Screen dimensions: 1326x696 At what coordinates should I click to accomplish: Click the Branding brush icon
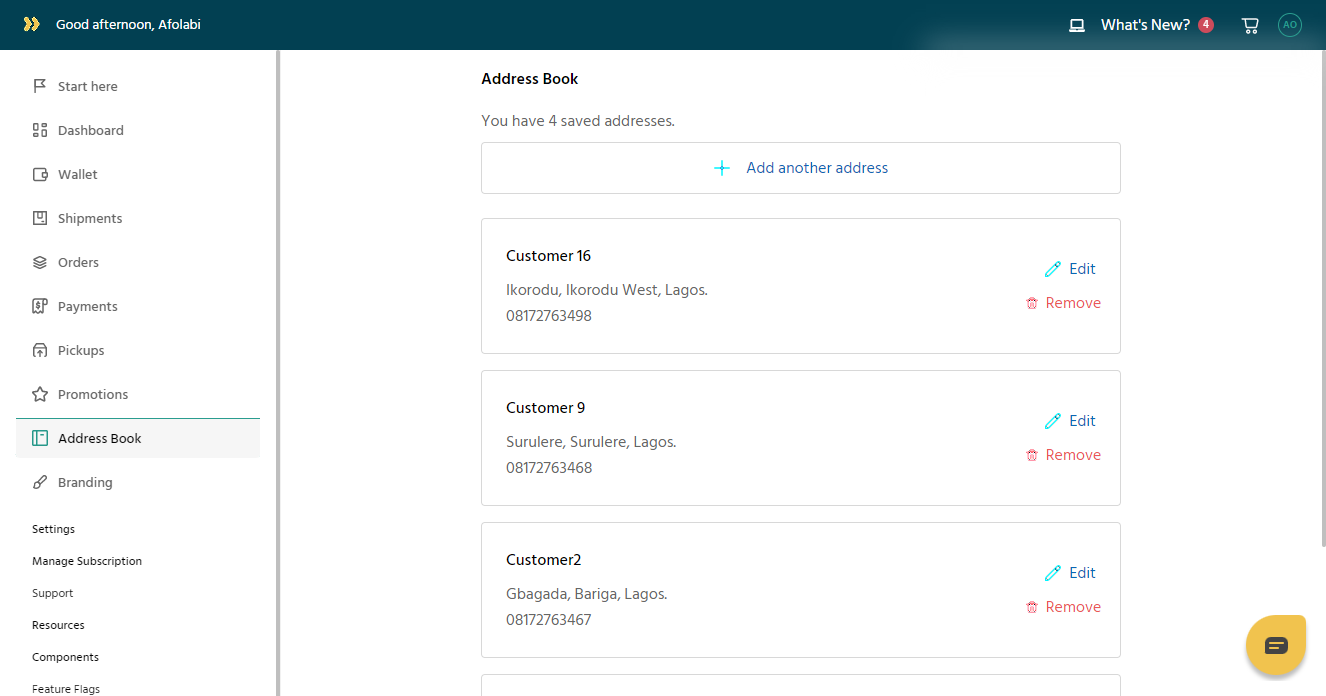(x=40, y=482)
